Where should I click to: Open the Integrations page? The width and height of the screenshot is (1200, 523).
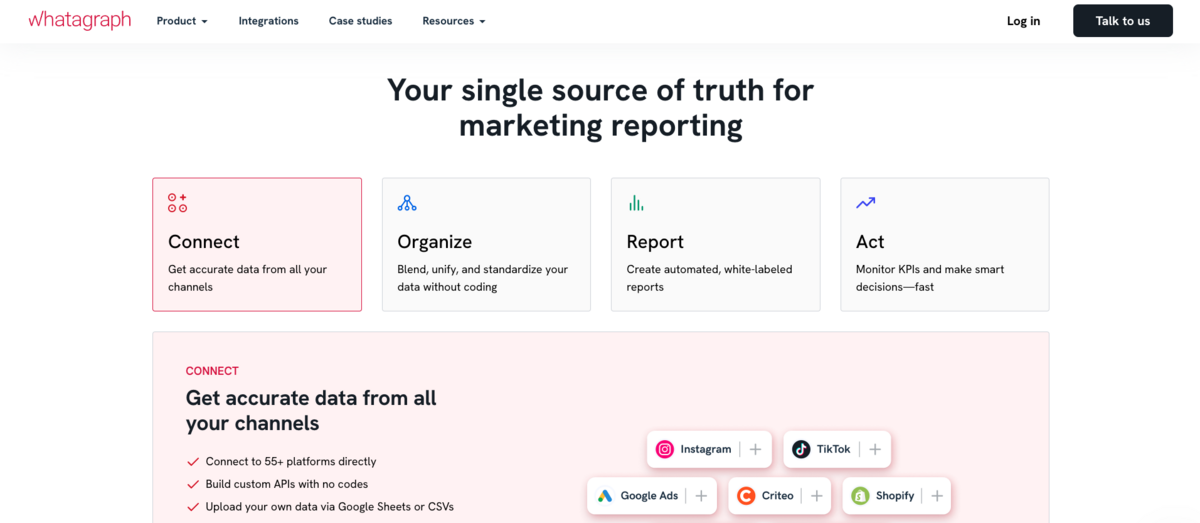tap(268, 21)
